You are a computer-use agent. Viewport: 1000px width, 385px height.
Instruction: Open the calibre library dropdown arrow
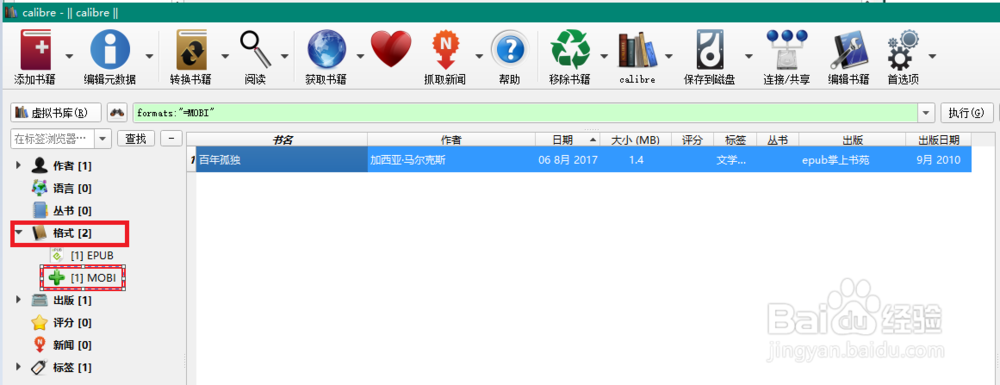[x=669, y=56]
